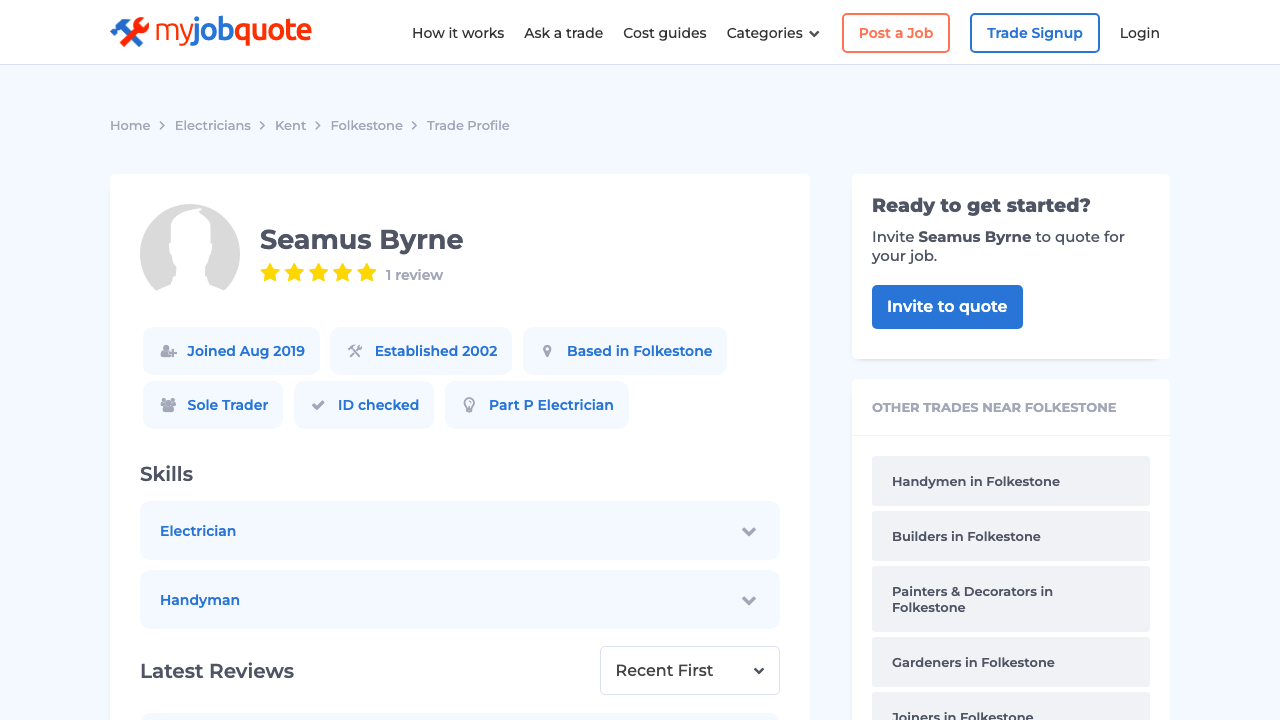The height and width of the screenshot is (720, 1280).
Task: Select How it works in the navigation
Action: pyautogui.click(x=458, y=33)
